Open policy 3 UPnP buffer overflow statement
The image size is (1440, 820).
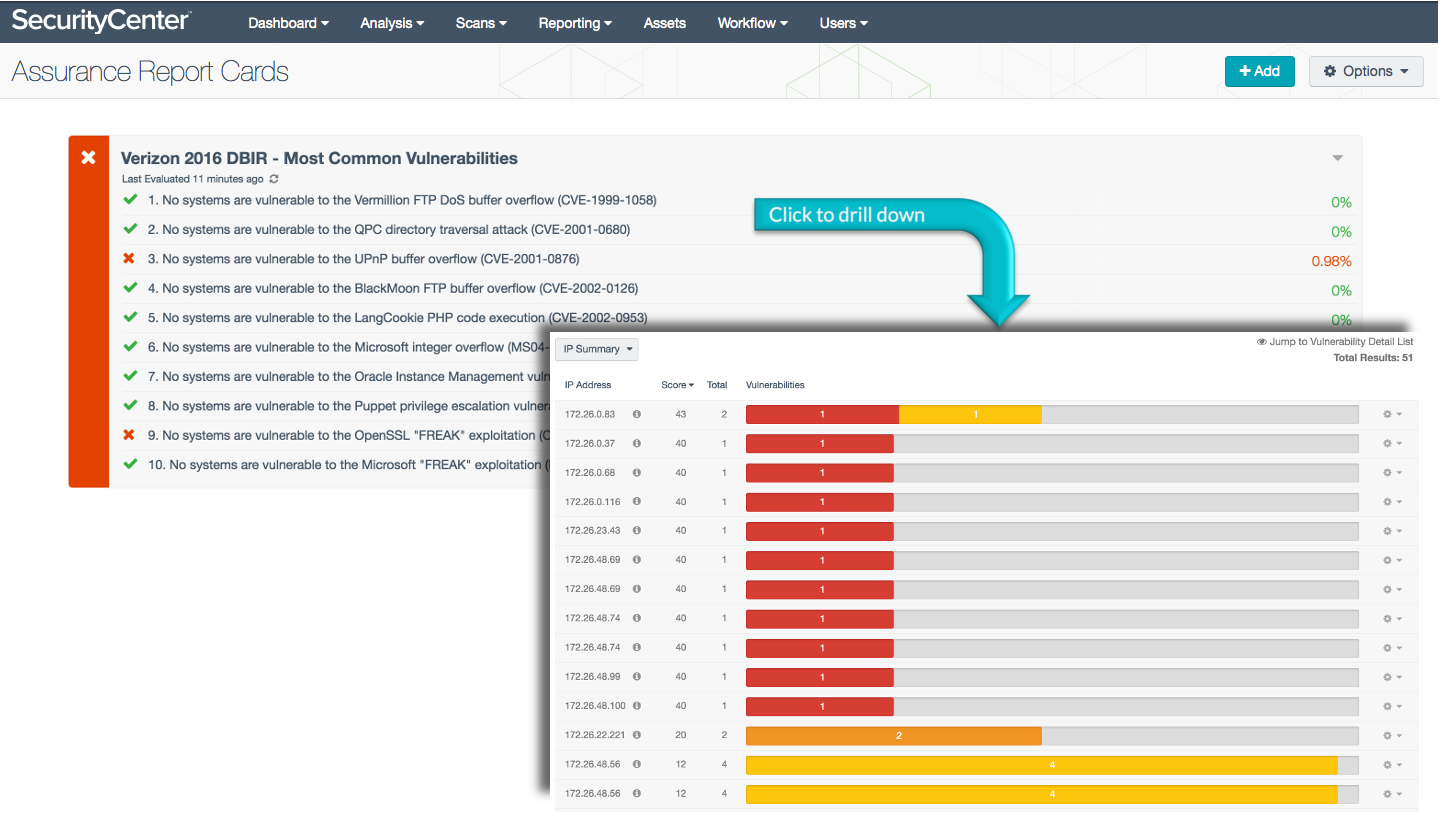pos(363,259)
